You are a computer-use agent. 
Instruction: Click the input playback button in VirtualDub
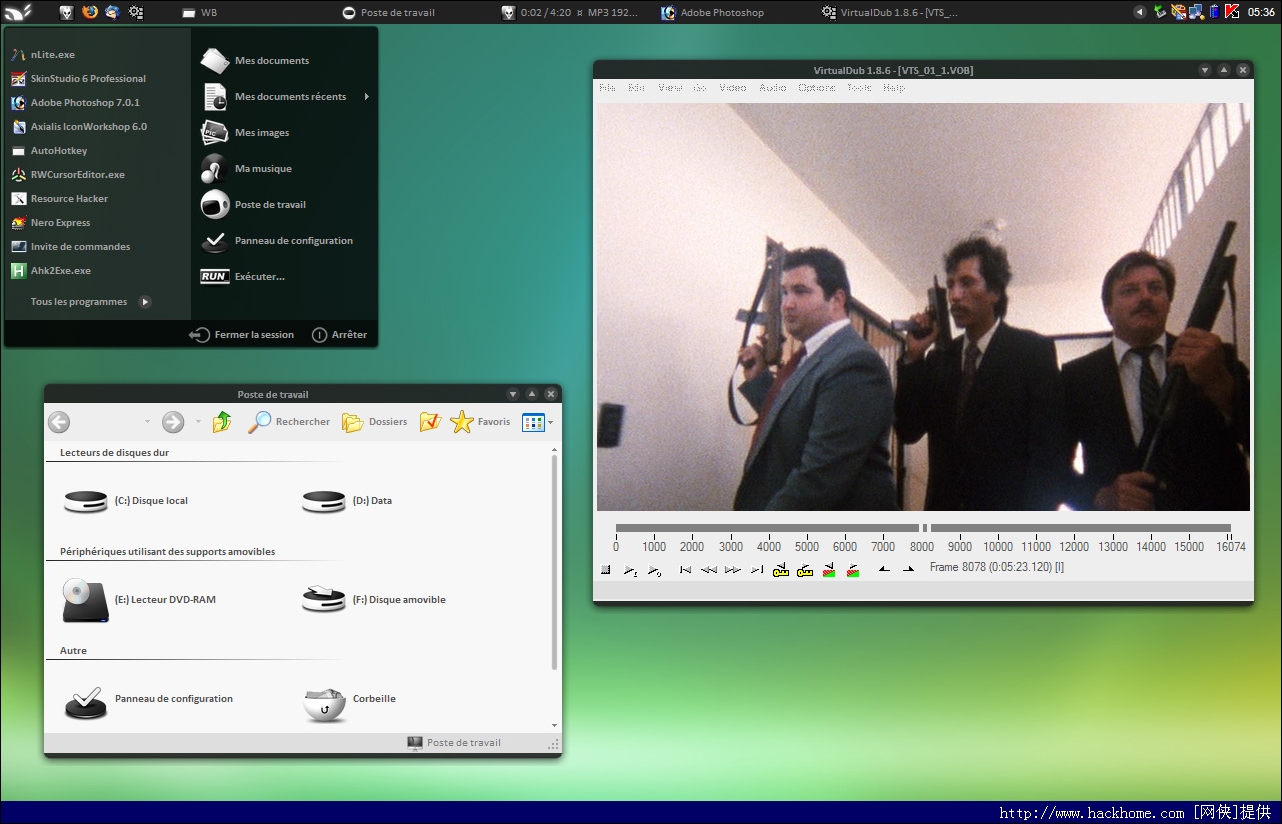630,569
